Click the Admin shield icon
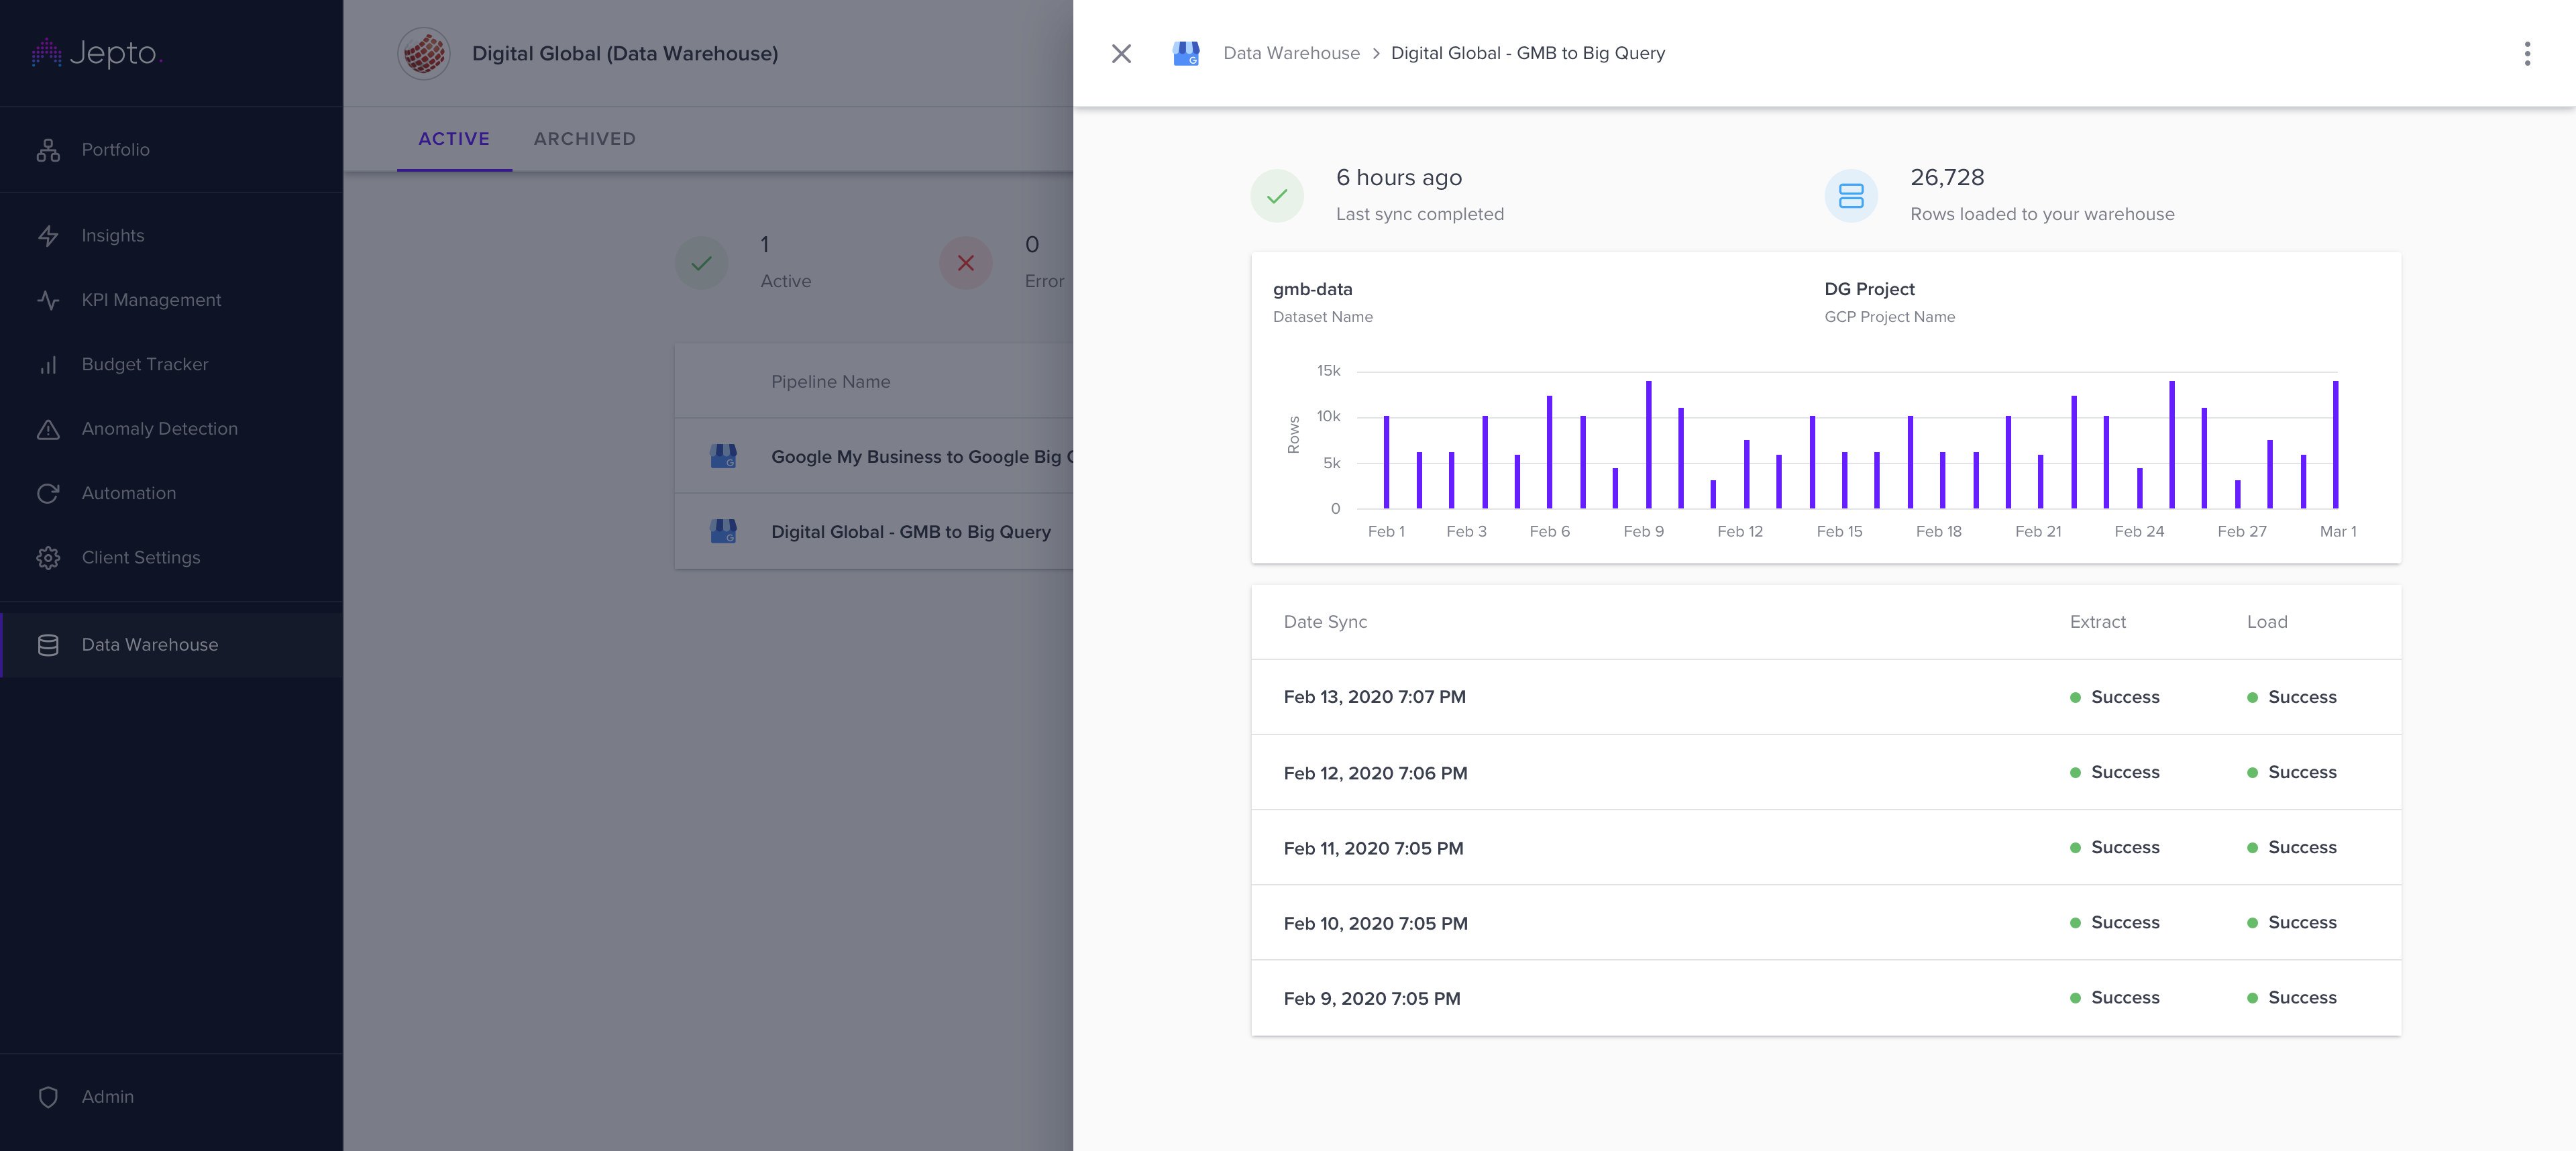The image size is (2576, 1151). (48, 1097)
